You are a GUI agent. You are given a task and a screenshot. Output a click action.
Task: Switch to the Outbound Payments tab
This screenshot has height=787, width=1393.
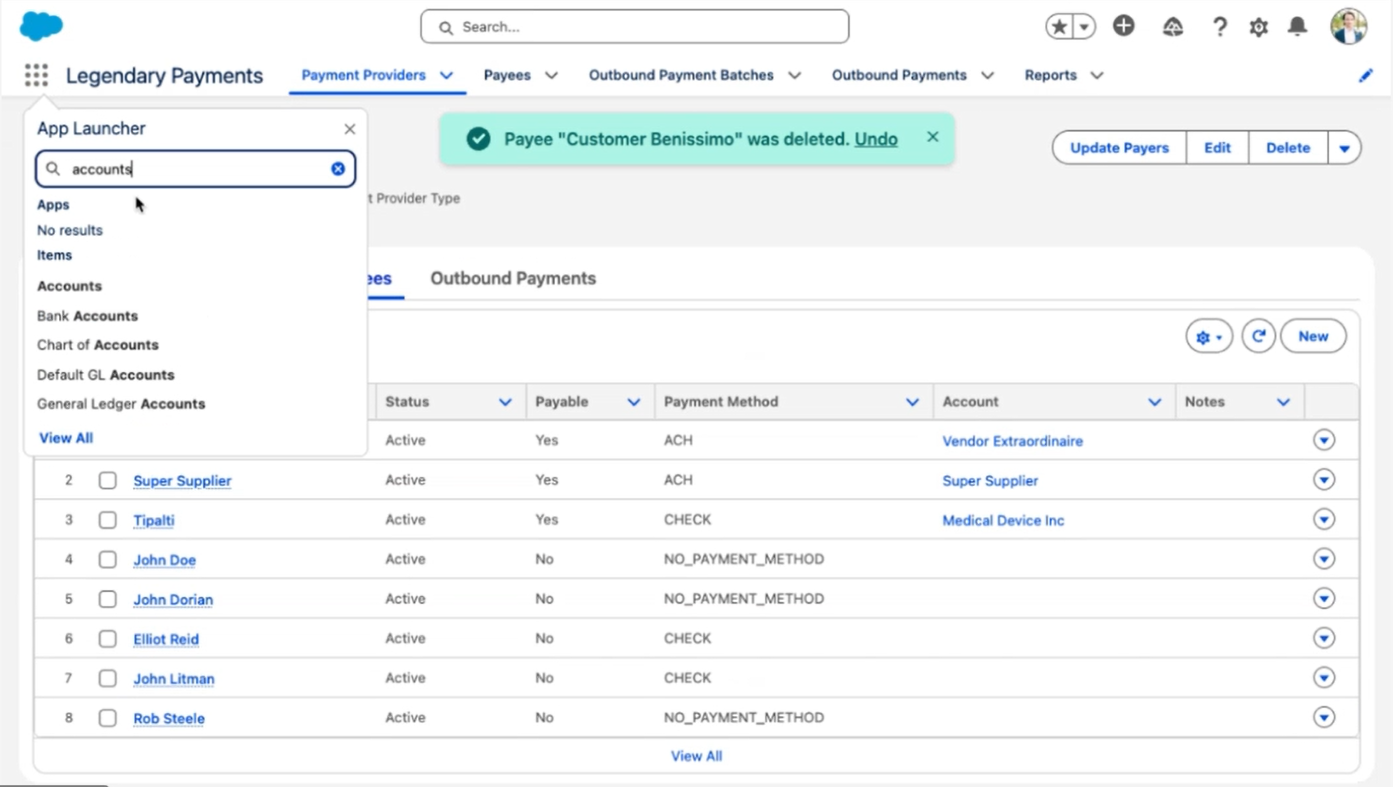point(513,279)
